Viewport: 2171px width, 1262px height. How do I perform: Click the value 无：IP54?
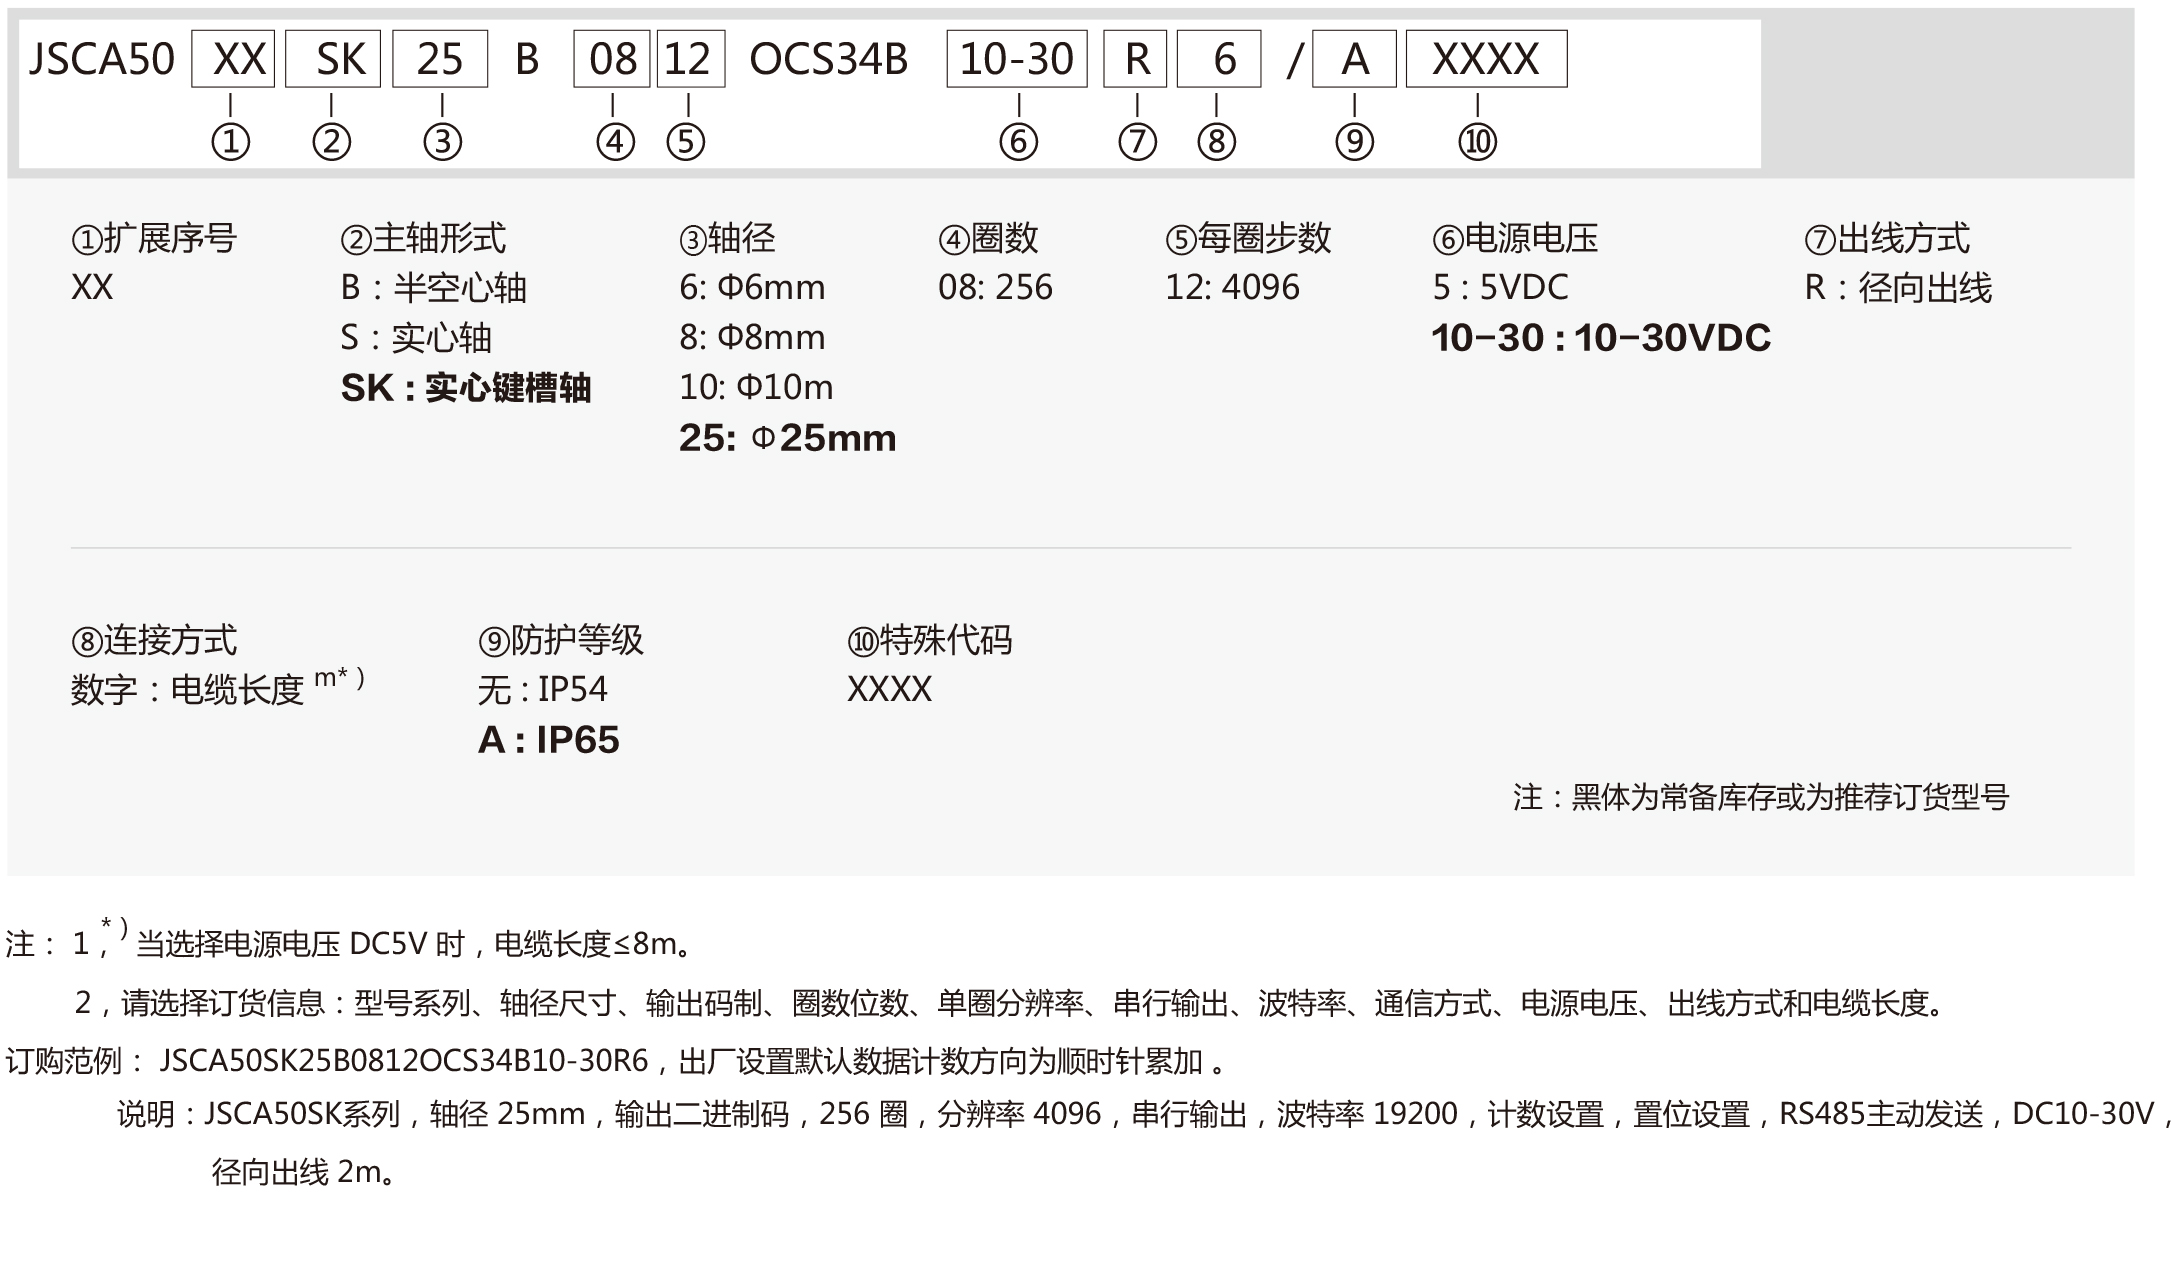(542, 690)
